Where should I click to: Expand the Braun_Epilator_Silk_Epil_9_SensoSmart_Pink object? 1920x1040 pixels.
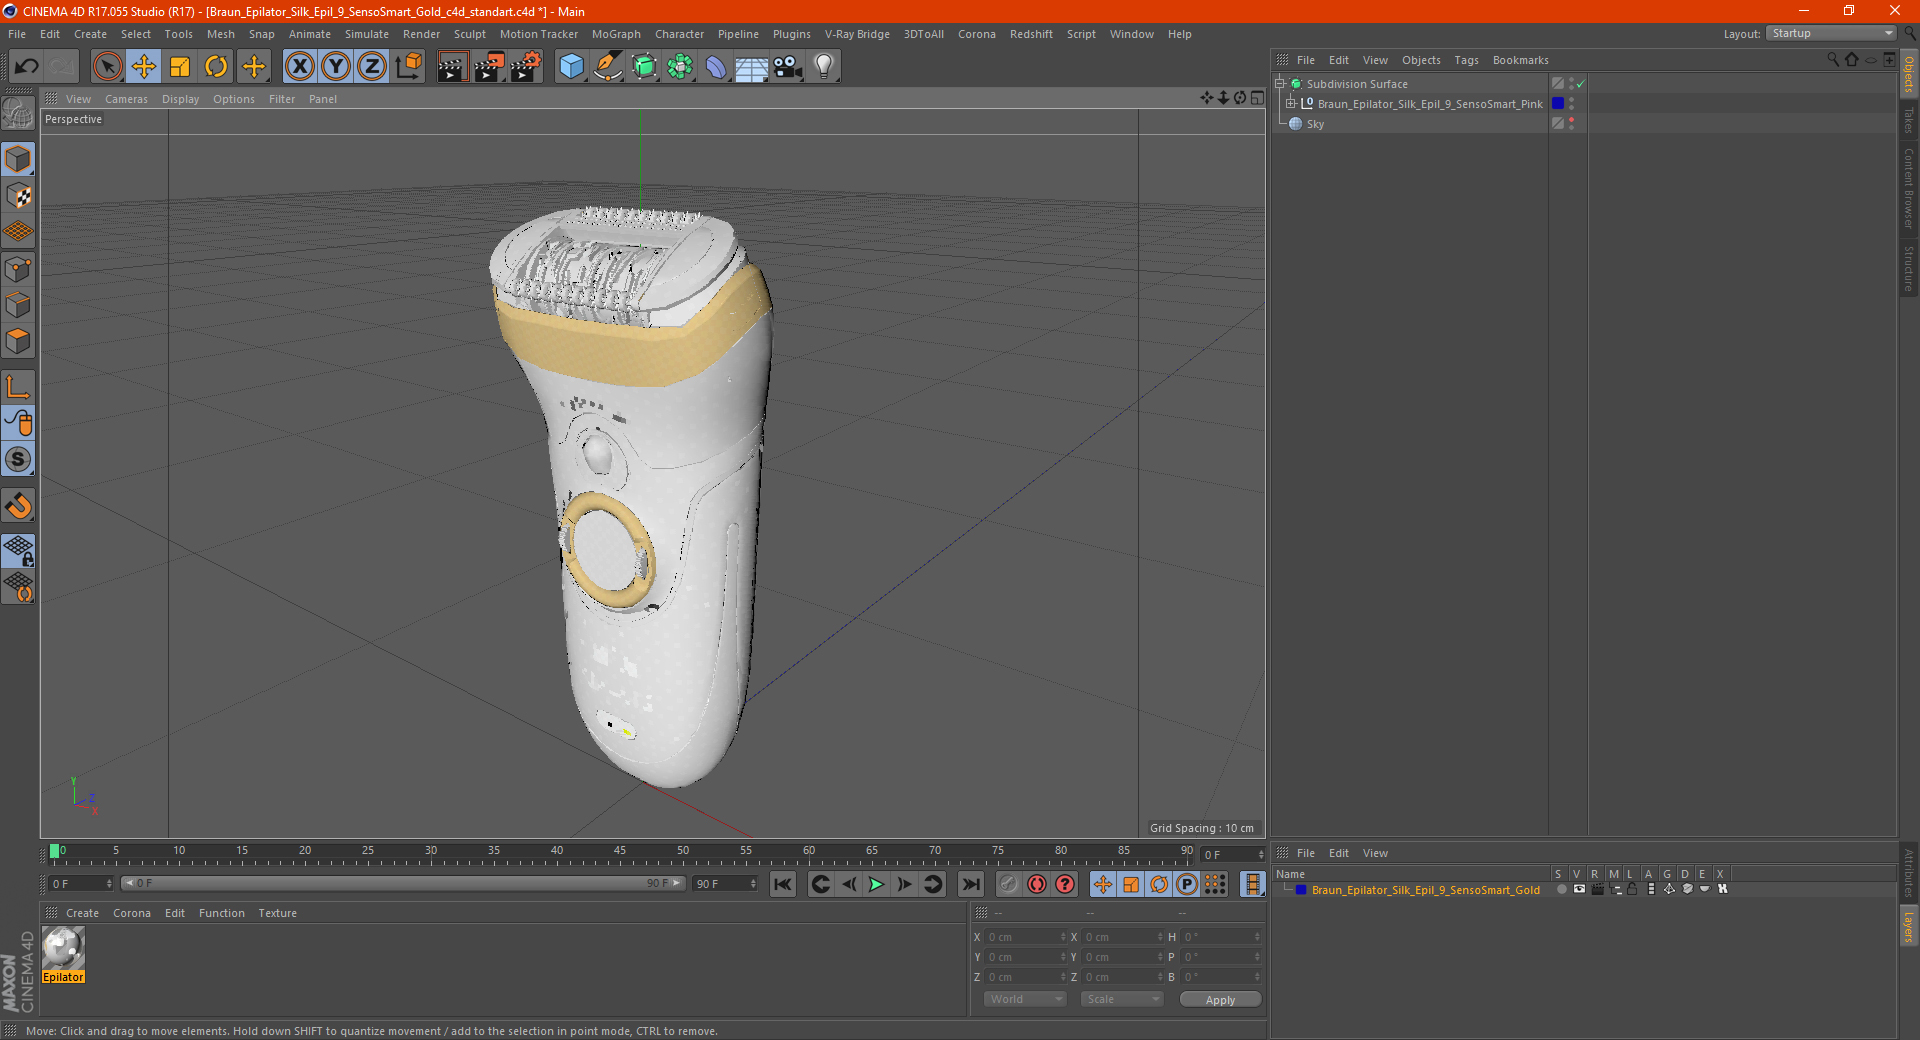(x=1291, y=104)
